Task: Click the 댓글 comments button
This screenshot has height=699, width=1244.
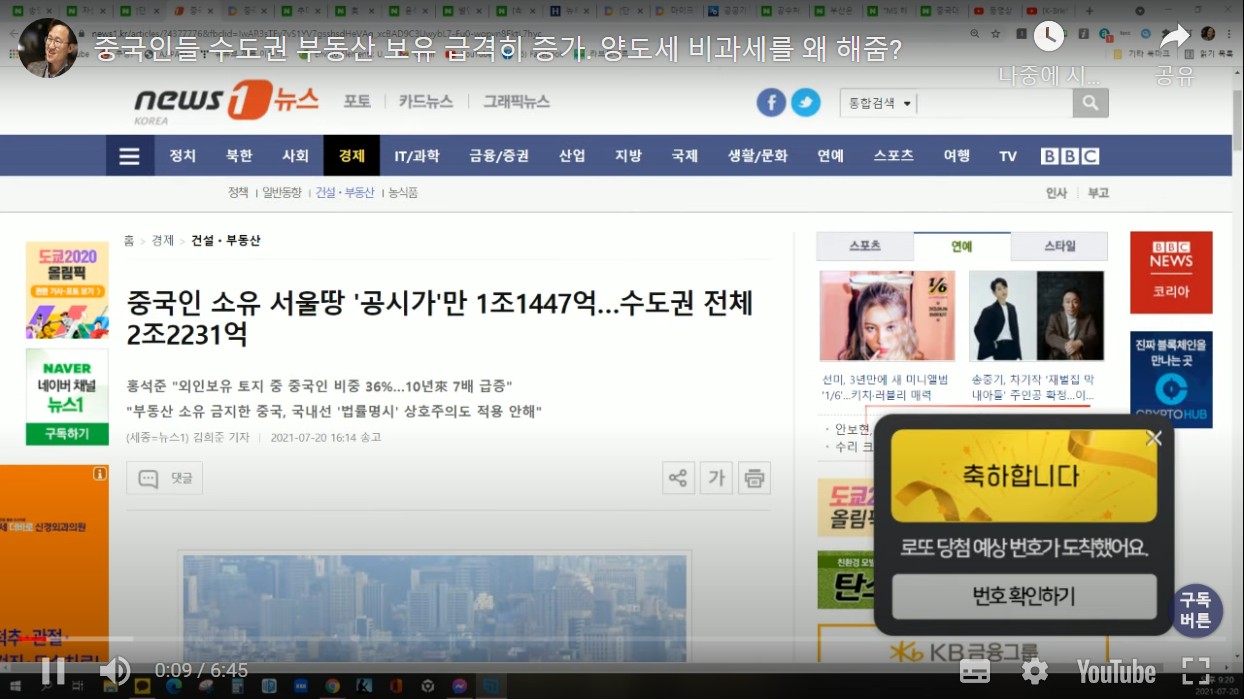Action: (x=165, y=478)
